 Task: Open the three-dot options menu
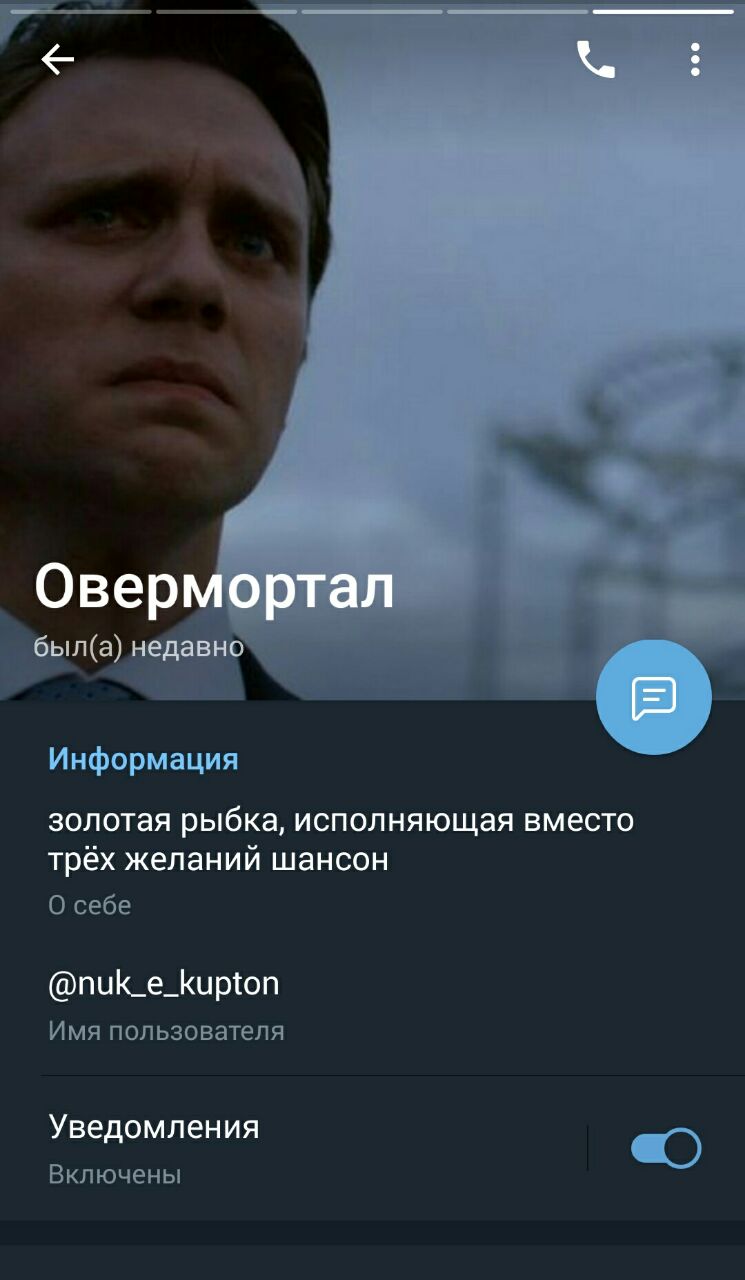(695, 61)
